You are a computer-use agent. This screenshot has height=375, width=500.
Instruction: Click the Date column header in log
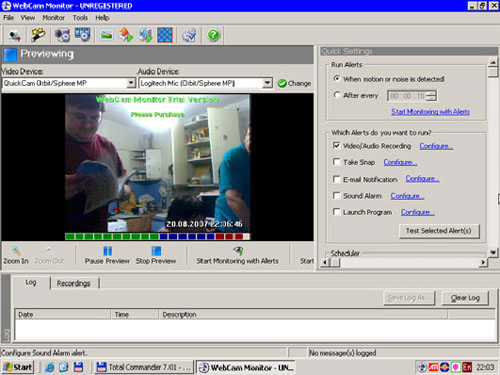click(x=63, y=314)
